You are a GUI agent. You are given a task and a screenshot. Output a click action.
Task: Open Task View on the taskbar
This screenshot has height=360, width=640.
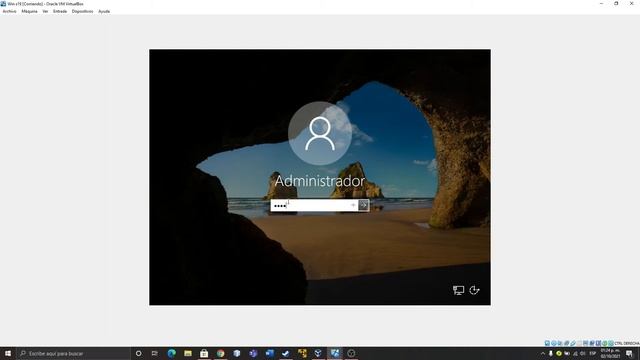click(x=155, y=353)
